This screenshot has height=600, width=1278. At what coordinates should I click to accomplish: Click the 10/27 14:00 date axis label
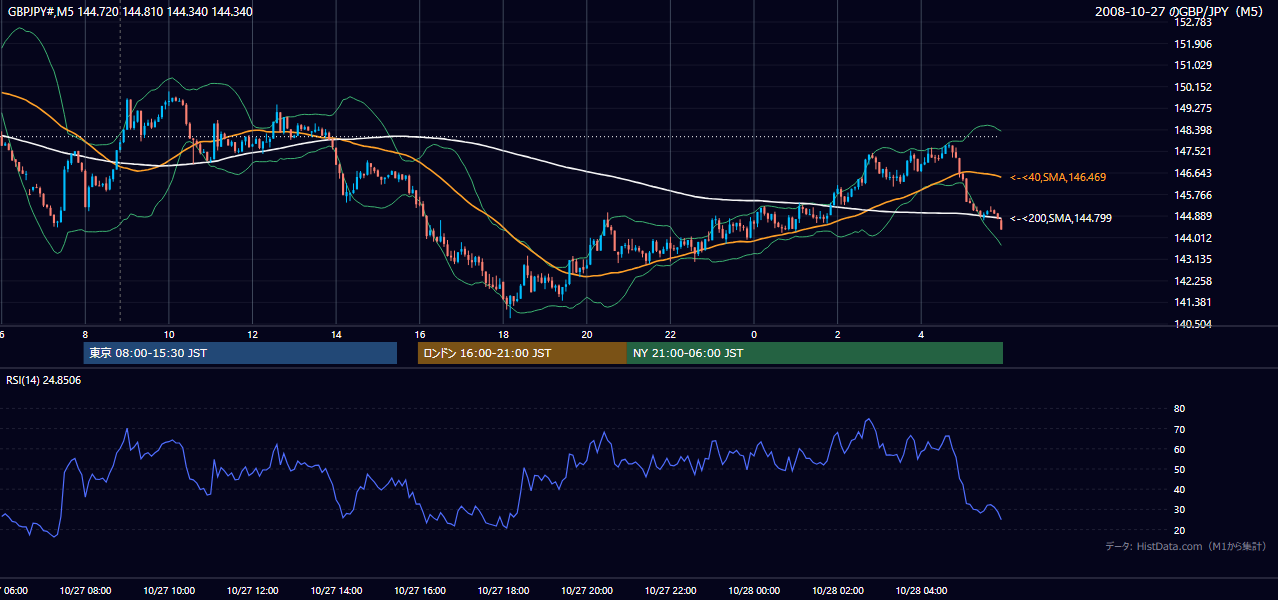click(336, 591)
